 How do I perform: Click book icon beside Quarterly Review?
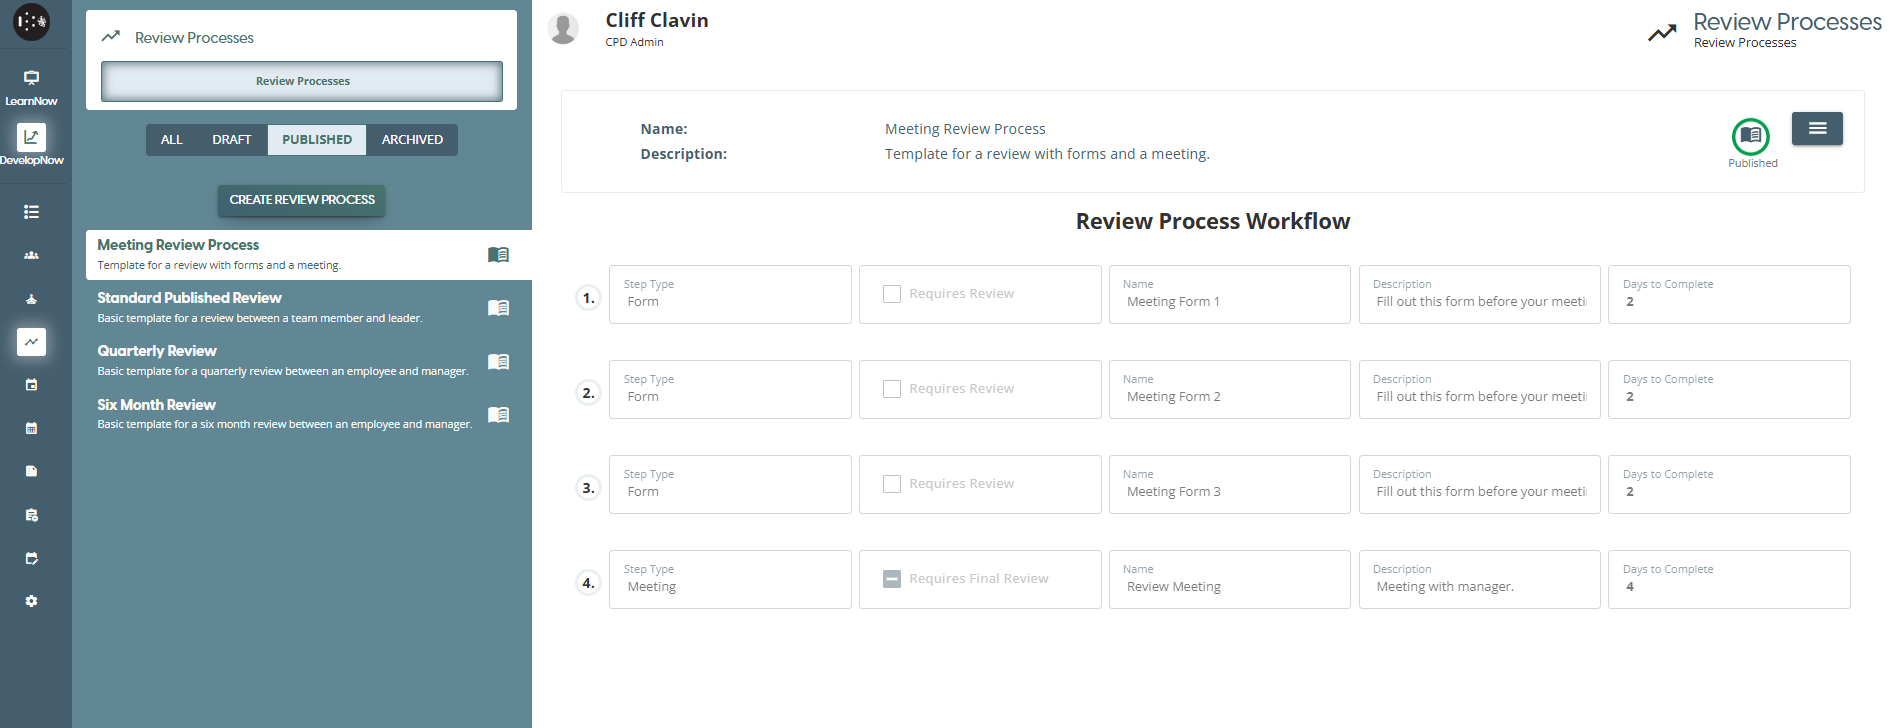coord(498,361)
